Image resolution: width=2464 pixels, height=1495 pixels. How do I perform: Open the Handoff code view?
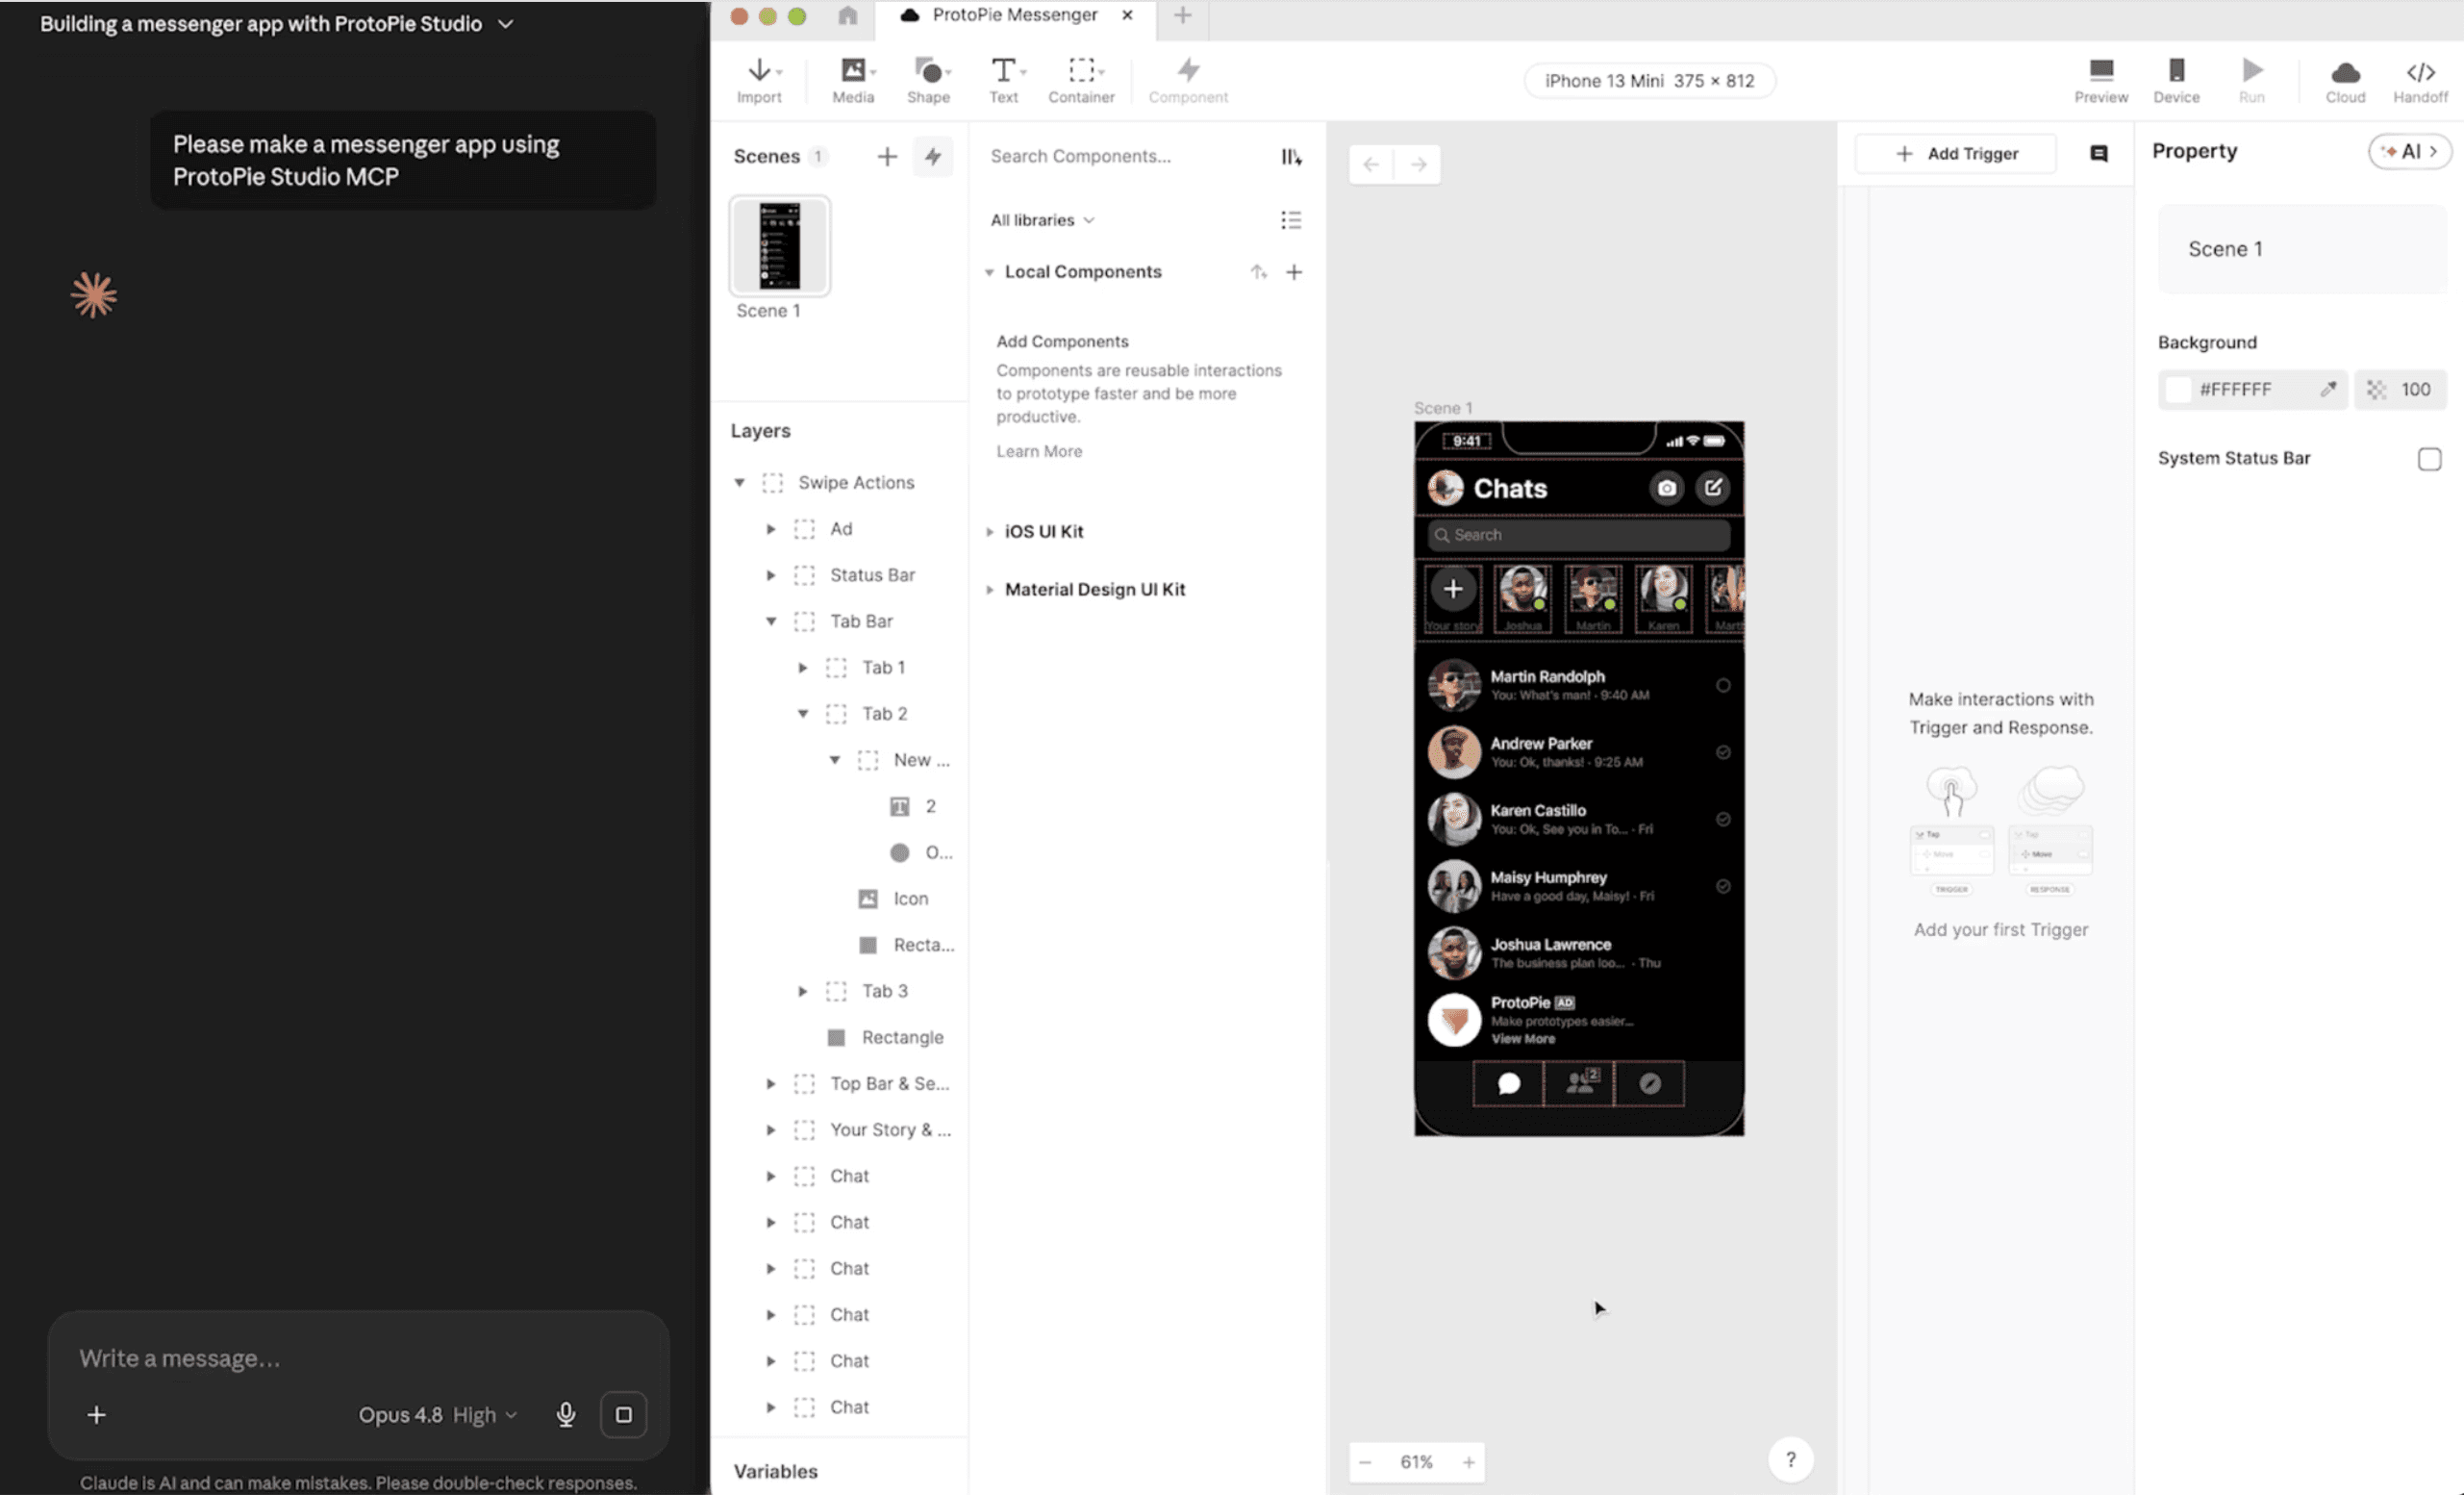tap(2420, 80)
